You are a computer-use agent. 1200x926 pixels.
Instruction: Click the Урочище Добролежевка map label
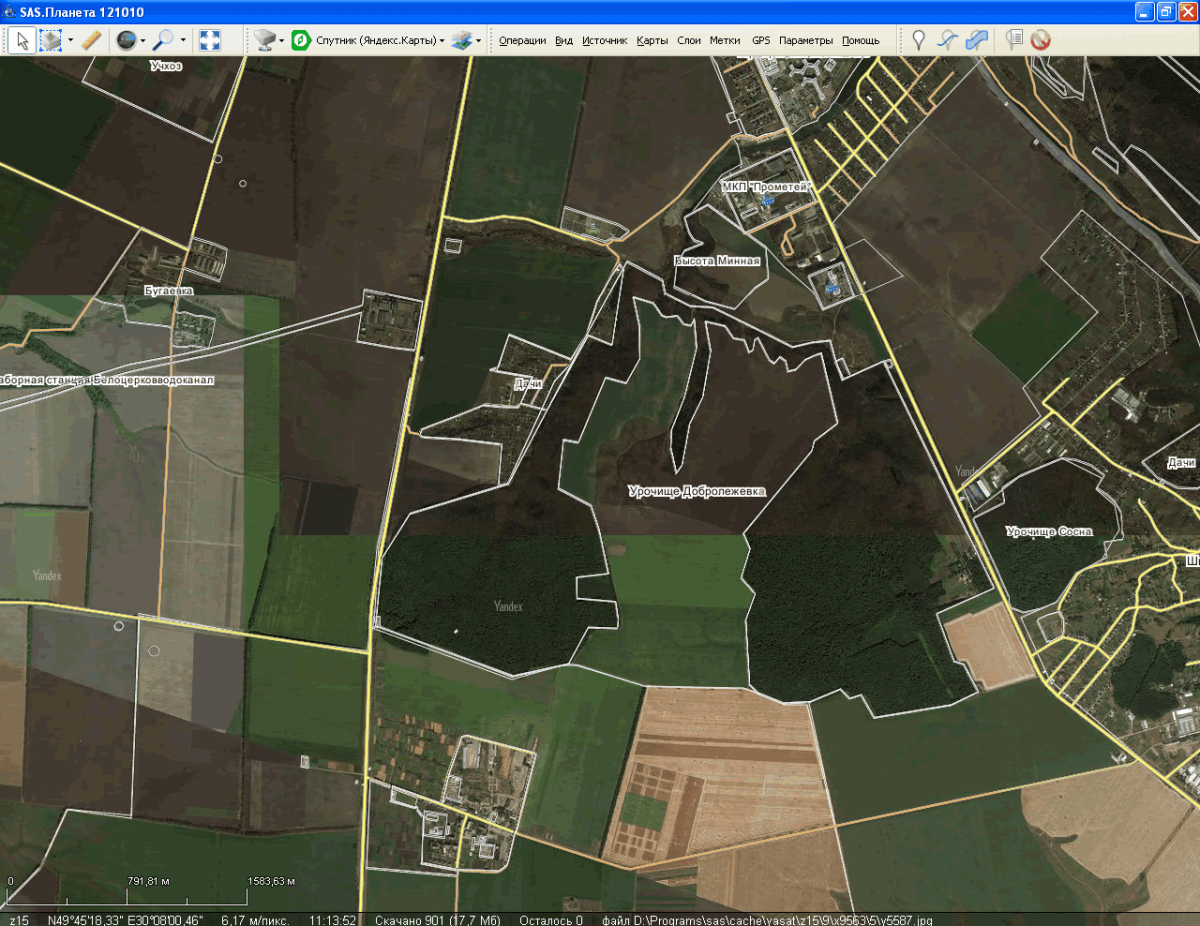696,492
